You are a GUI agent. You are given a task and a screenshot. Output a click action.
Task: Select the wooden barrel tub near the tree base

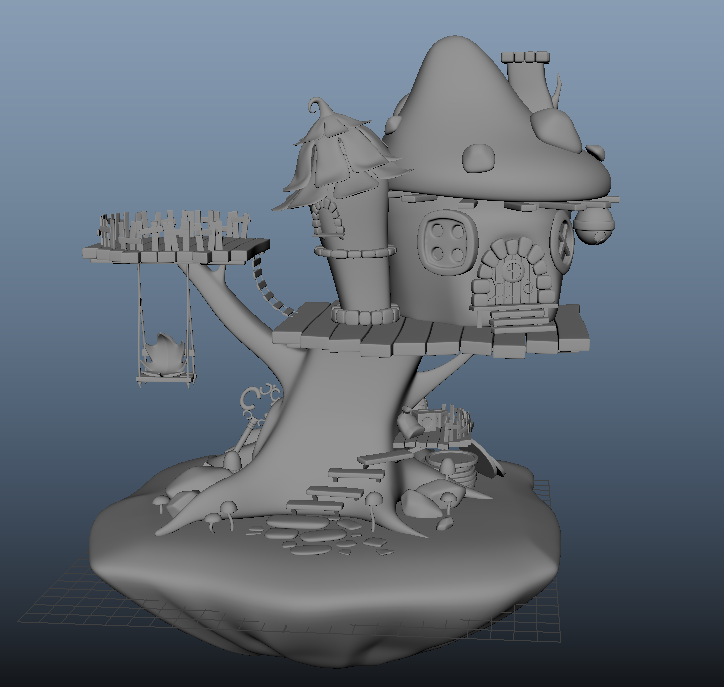[452, 469]
